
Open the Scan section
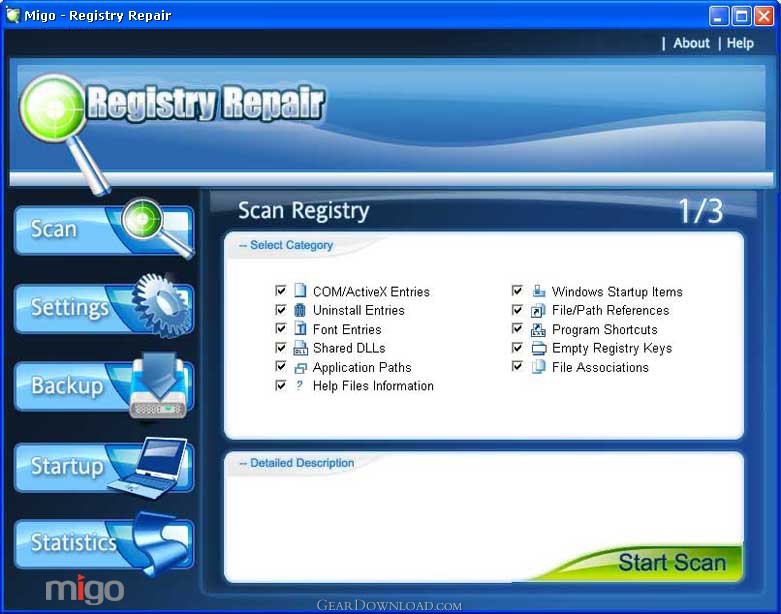click(x=104, y=230)
